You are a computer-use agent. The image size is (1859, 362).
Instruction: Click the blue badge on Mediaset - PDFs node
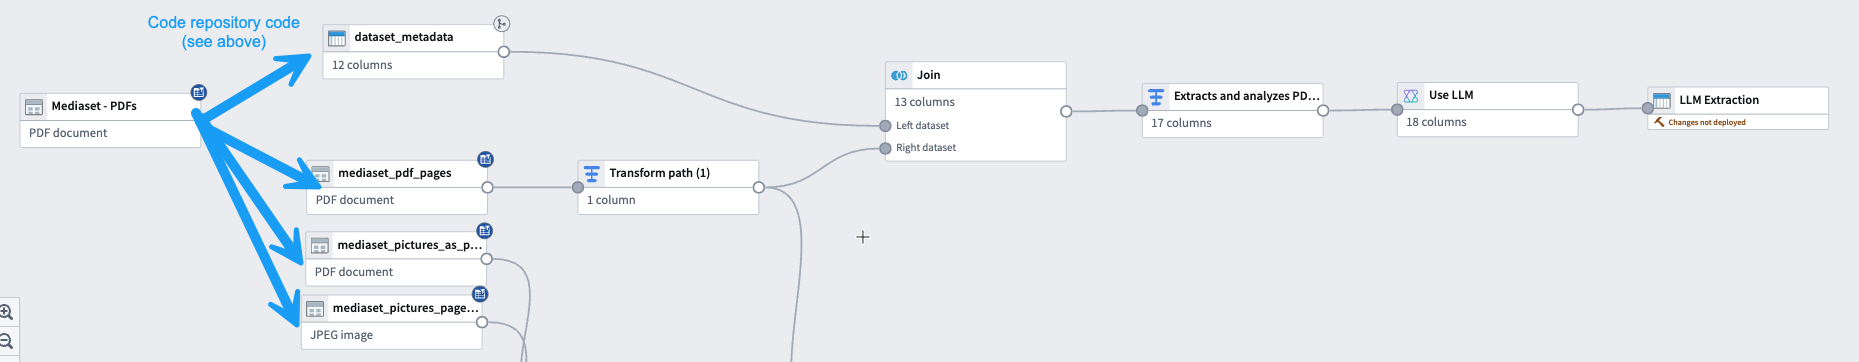tap(199, 92)
